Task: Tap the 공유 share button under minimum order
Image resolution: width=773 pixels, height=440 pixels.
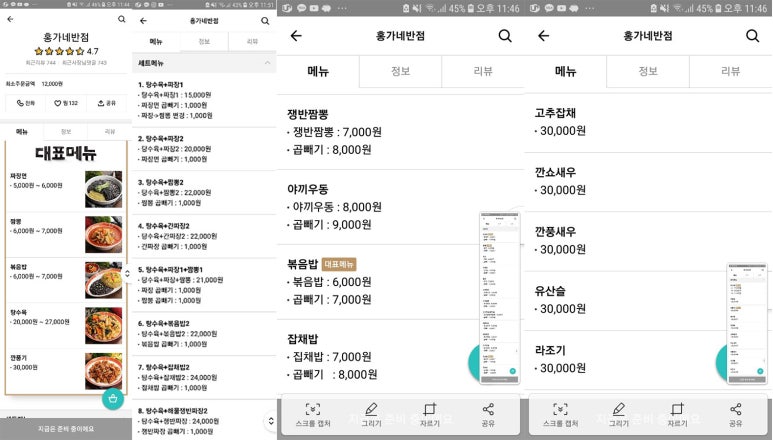Action: (x=106, y=103)
